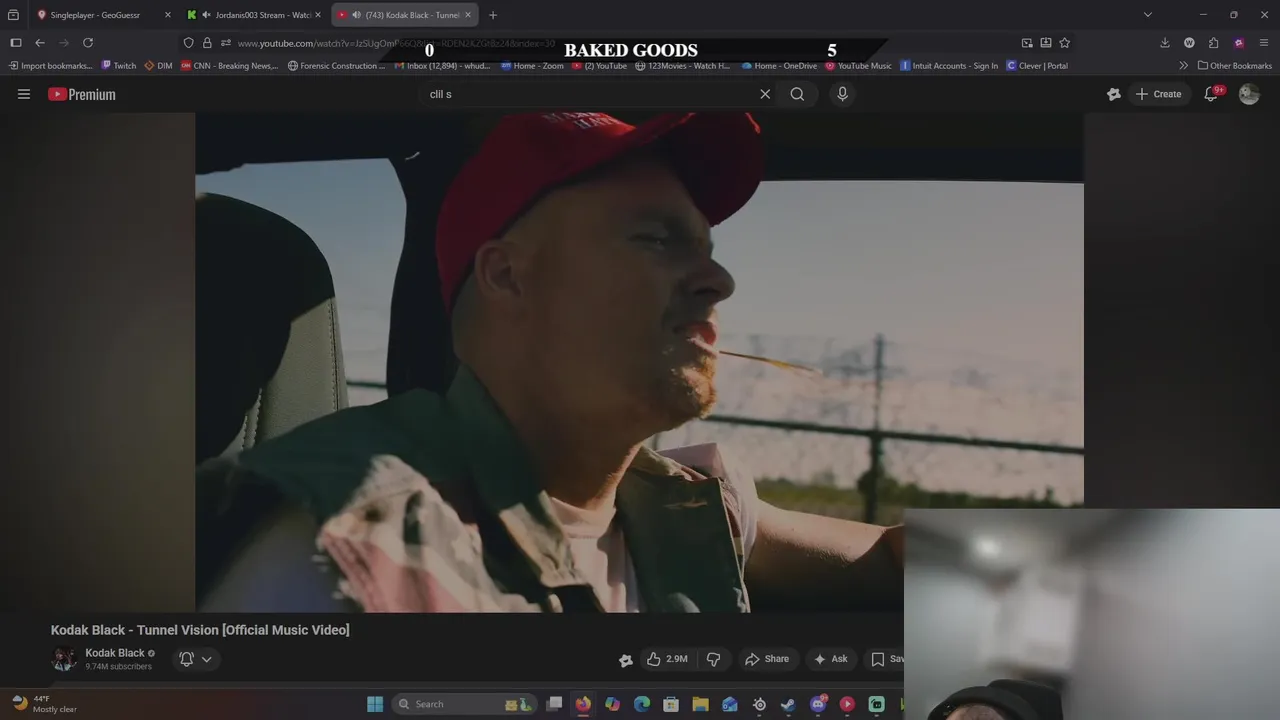
Task: Open the Firefox View icon
Action: point(13,15)
